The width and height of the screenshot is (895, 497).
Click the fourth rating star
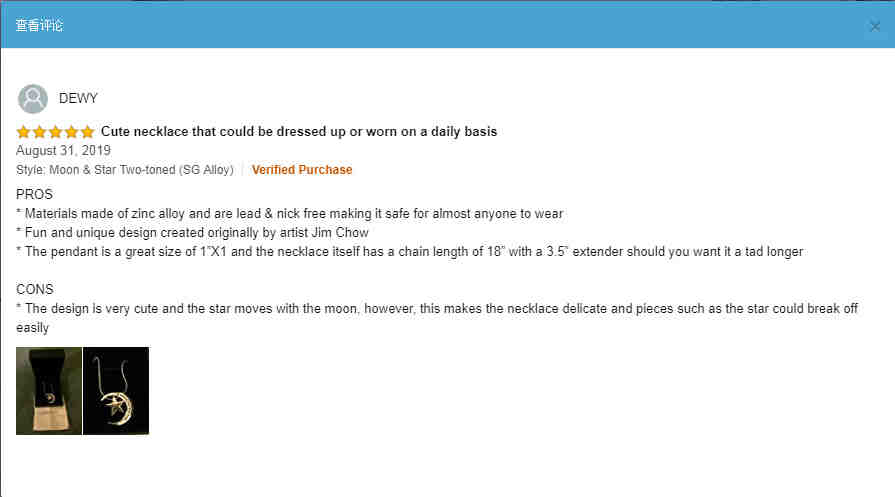(x=71, y=132)
